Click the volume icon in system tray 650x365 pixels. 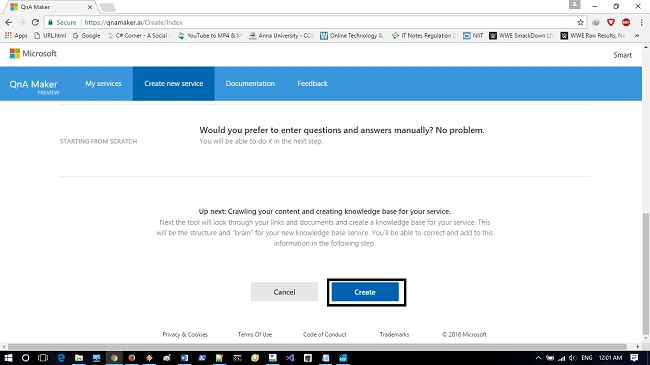pos(573,358)
